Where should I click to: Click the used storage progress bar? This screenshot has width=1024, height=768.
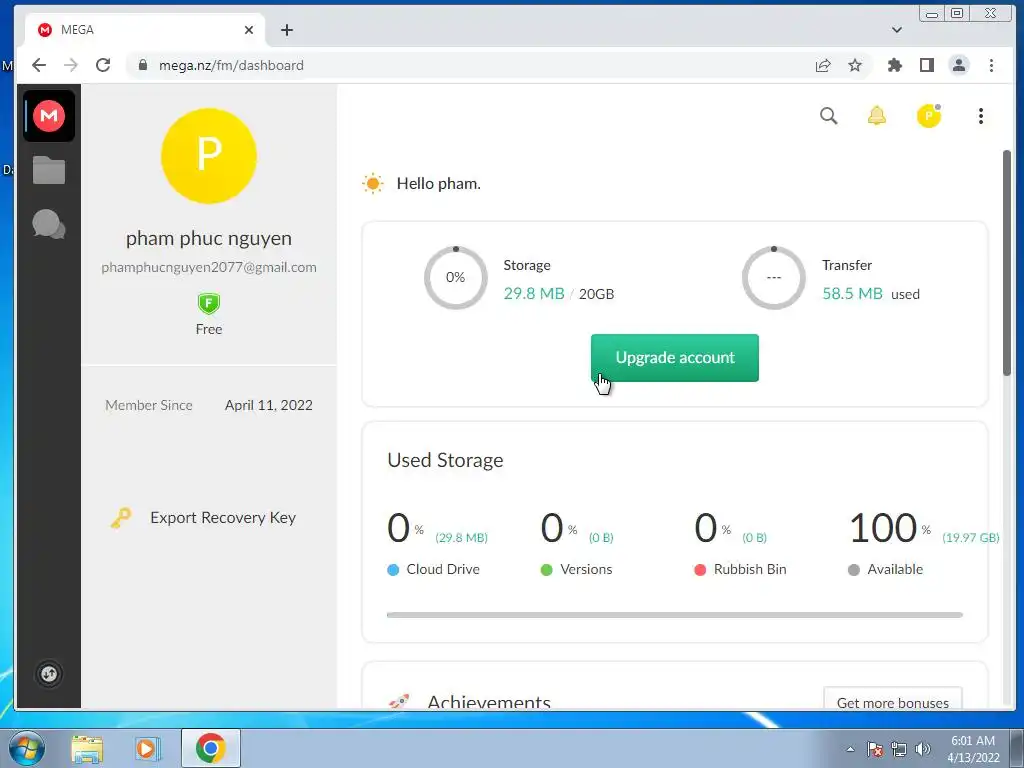[675, 615]
